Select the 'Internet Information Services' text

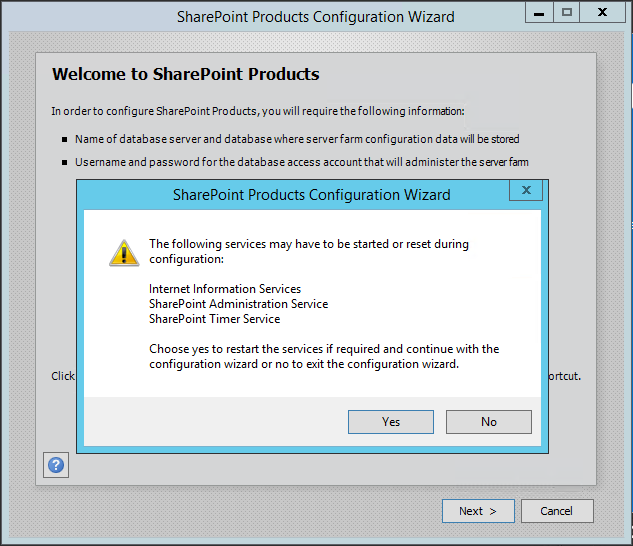click(225, 289)
